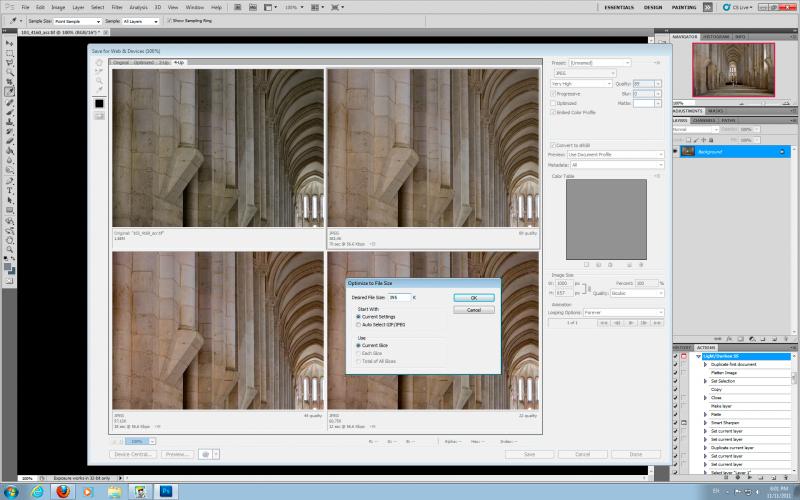This screenshot has height=500, width=800.
Task: Select the Eyedropper tool in the main toolbox
Action: pos(10,91)
